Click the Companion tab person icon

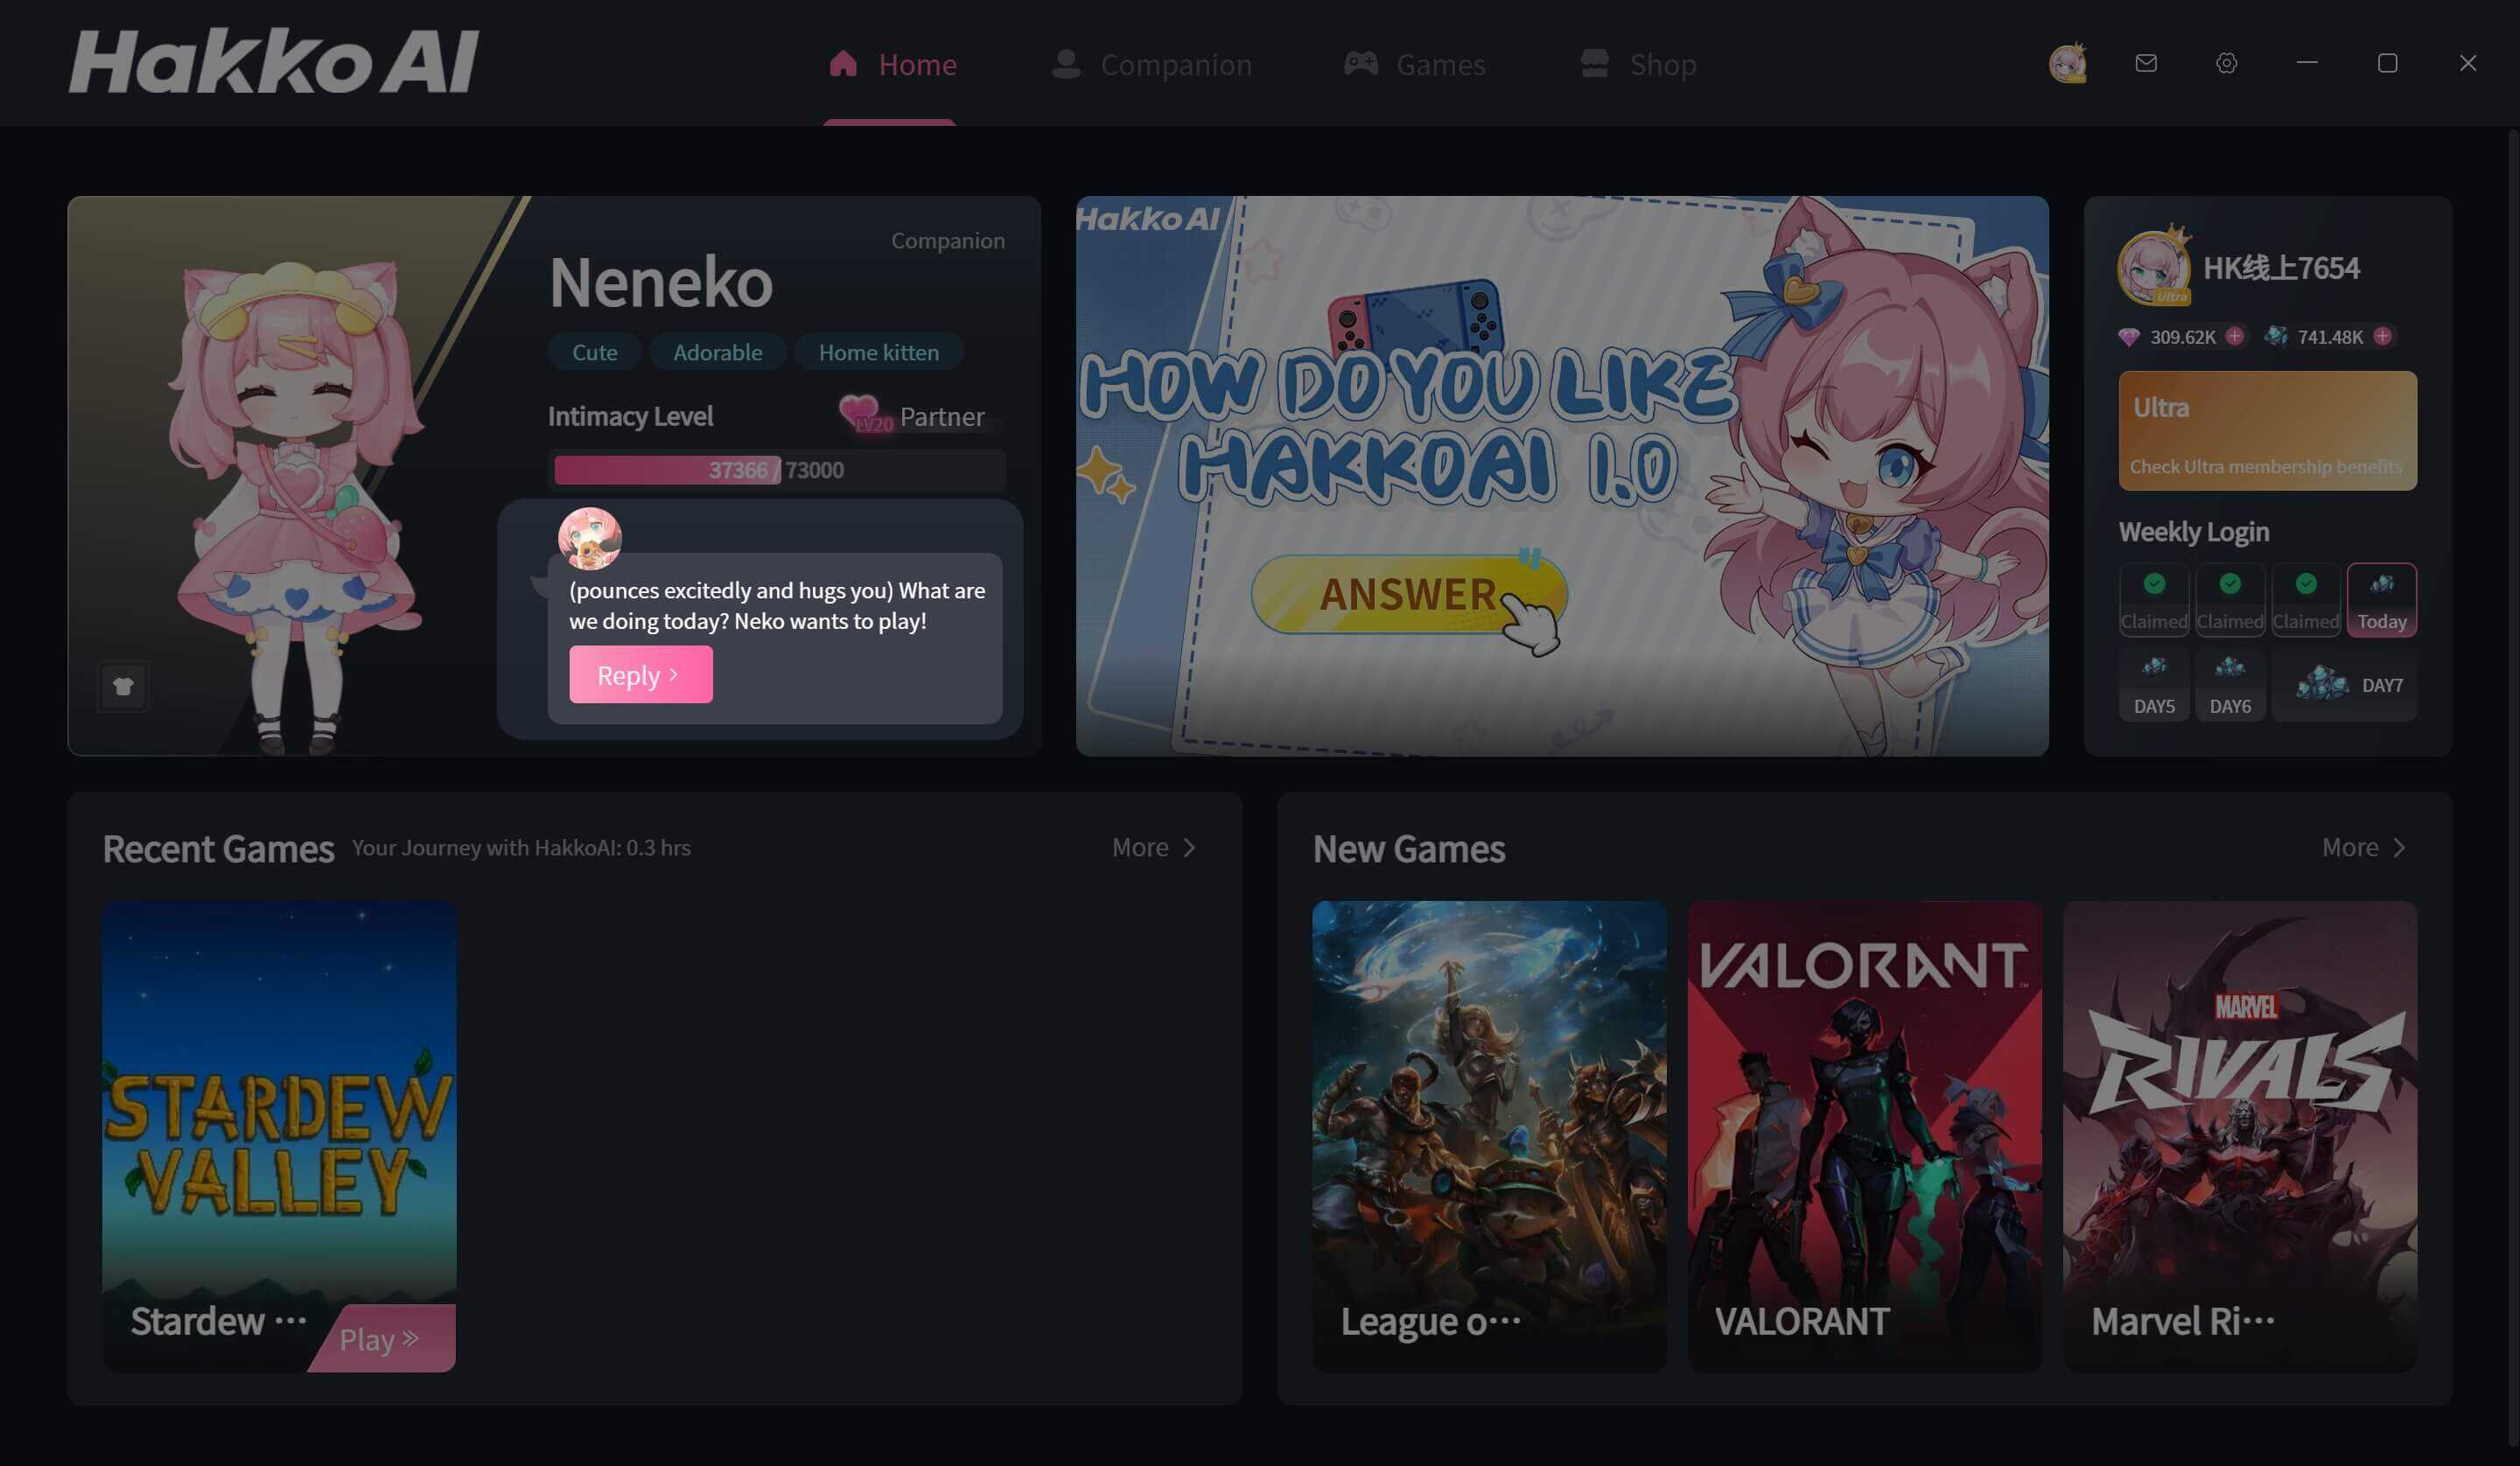click(1066, 63)
